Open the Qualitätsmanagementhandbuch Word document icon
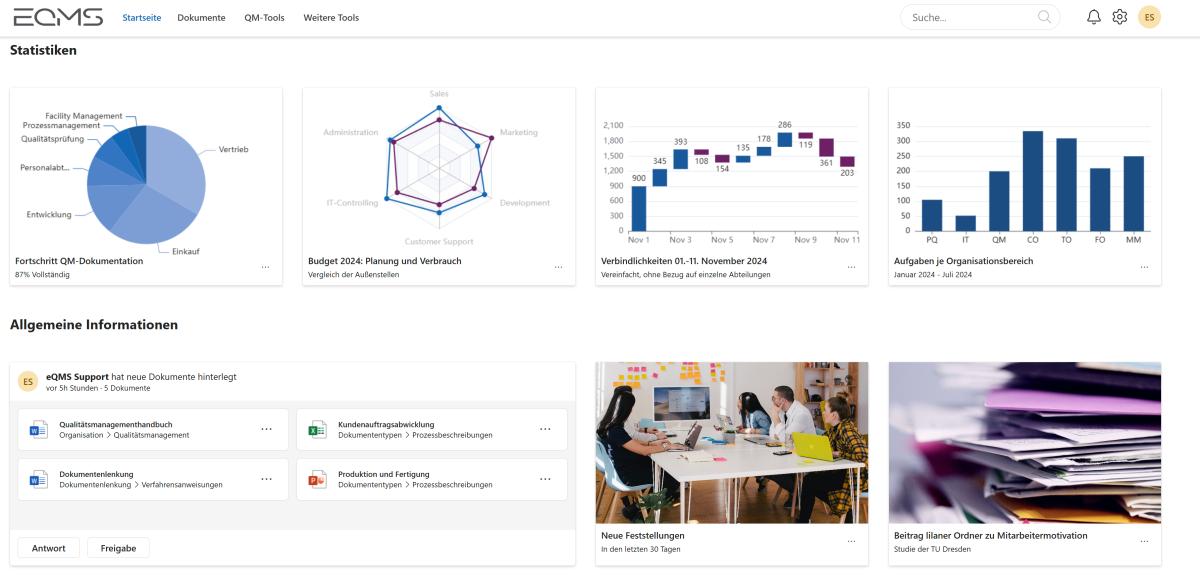This screenshot has height=586, width=1200. pyautogui.click(x=38, y=430)
